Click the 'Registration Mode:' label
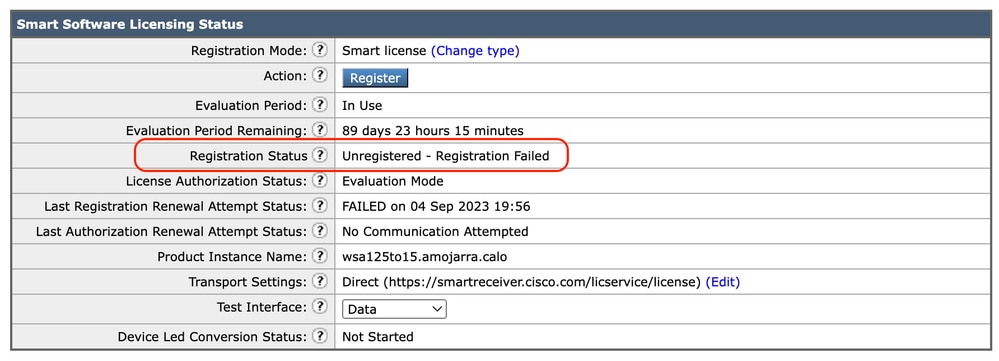 (250, 51)
